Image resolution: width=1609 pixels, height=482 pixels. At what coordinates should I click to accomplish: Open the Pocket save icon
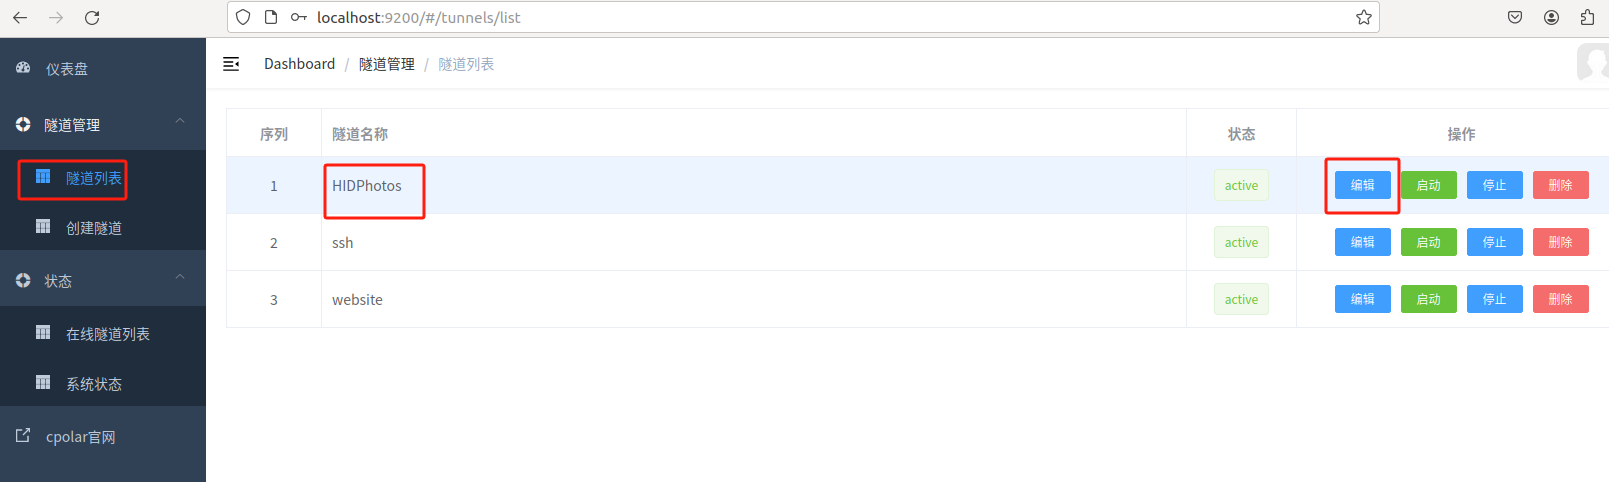(1515, 17)
